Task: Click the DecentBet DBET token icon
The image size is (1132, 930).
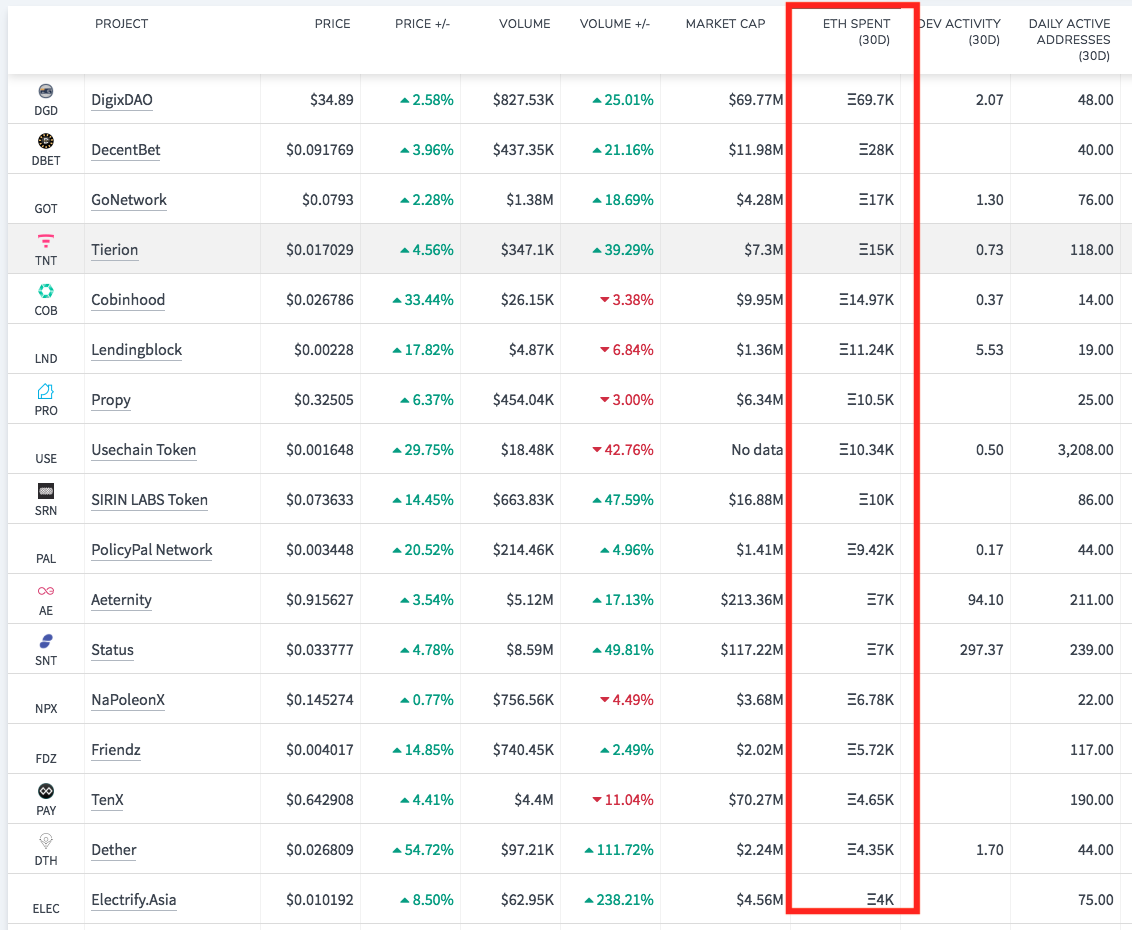Action: tap(45, 141)
